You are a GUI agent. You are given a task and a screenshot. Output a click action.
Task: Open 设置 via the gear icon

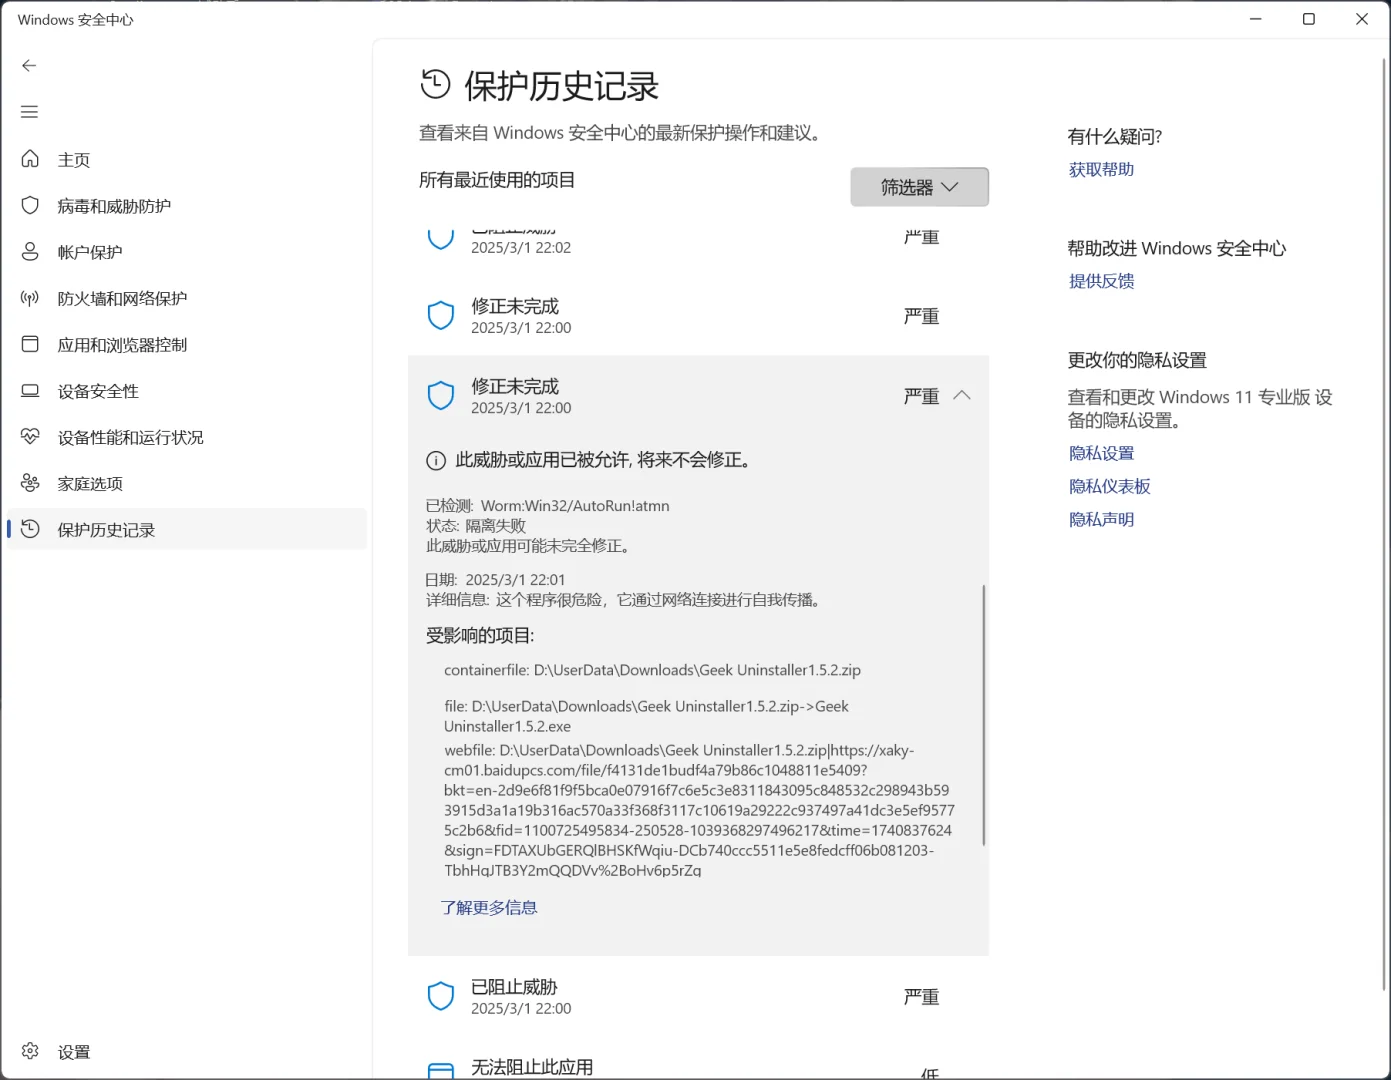pos(30,1051)
